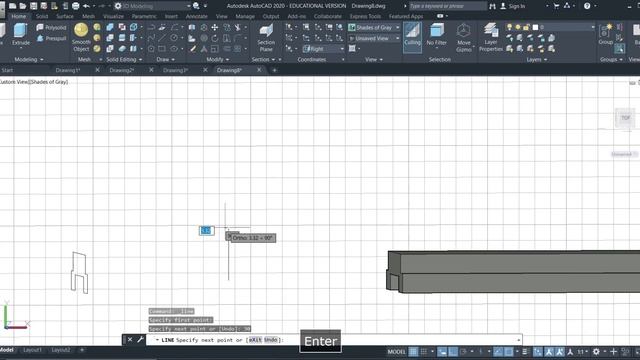Switch to the Home ribbon tab
This screenshot has height=360, width=640.
[18, 16]
